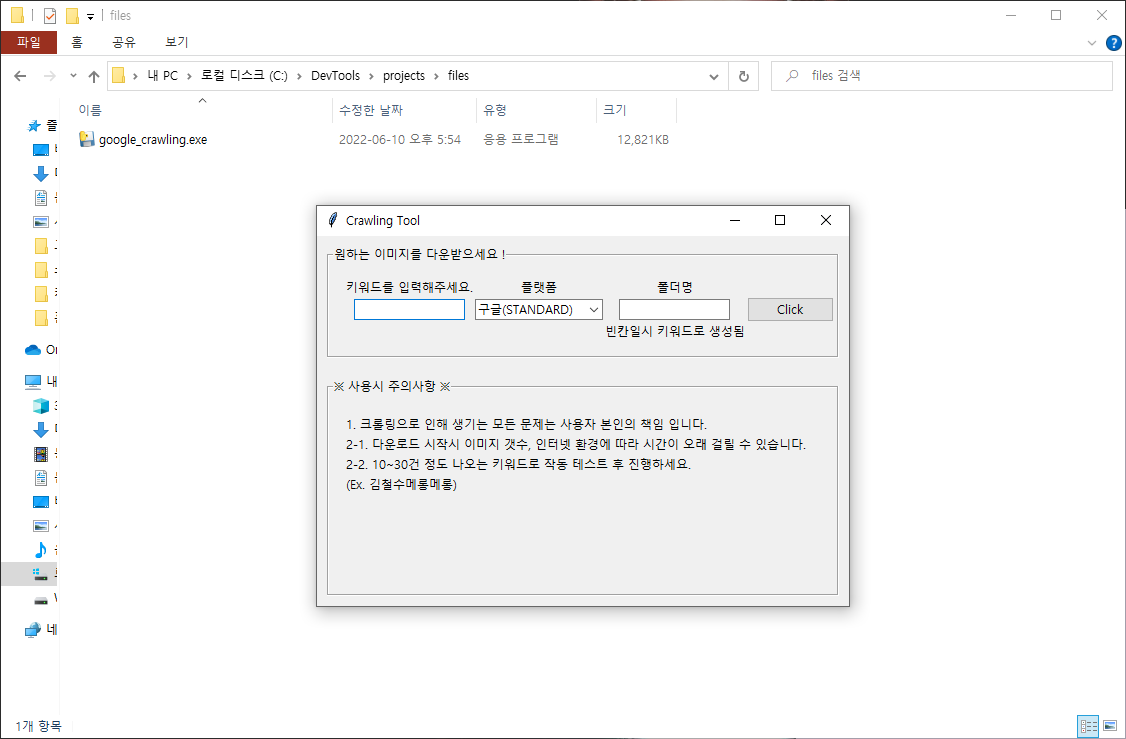The height and width of the screenshot is (739, 1126).
Task: Click the Properties checkmark icon in title bar
Action: point(50,16)
